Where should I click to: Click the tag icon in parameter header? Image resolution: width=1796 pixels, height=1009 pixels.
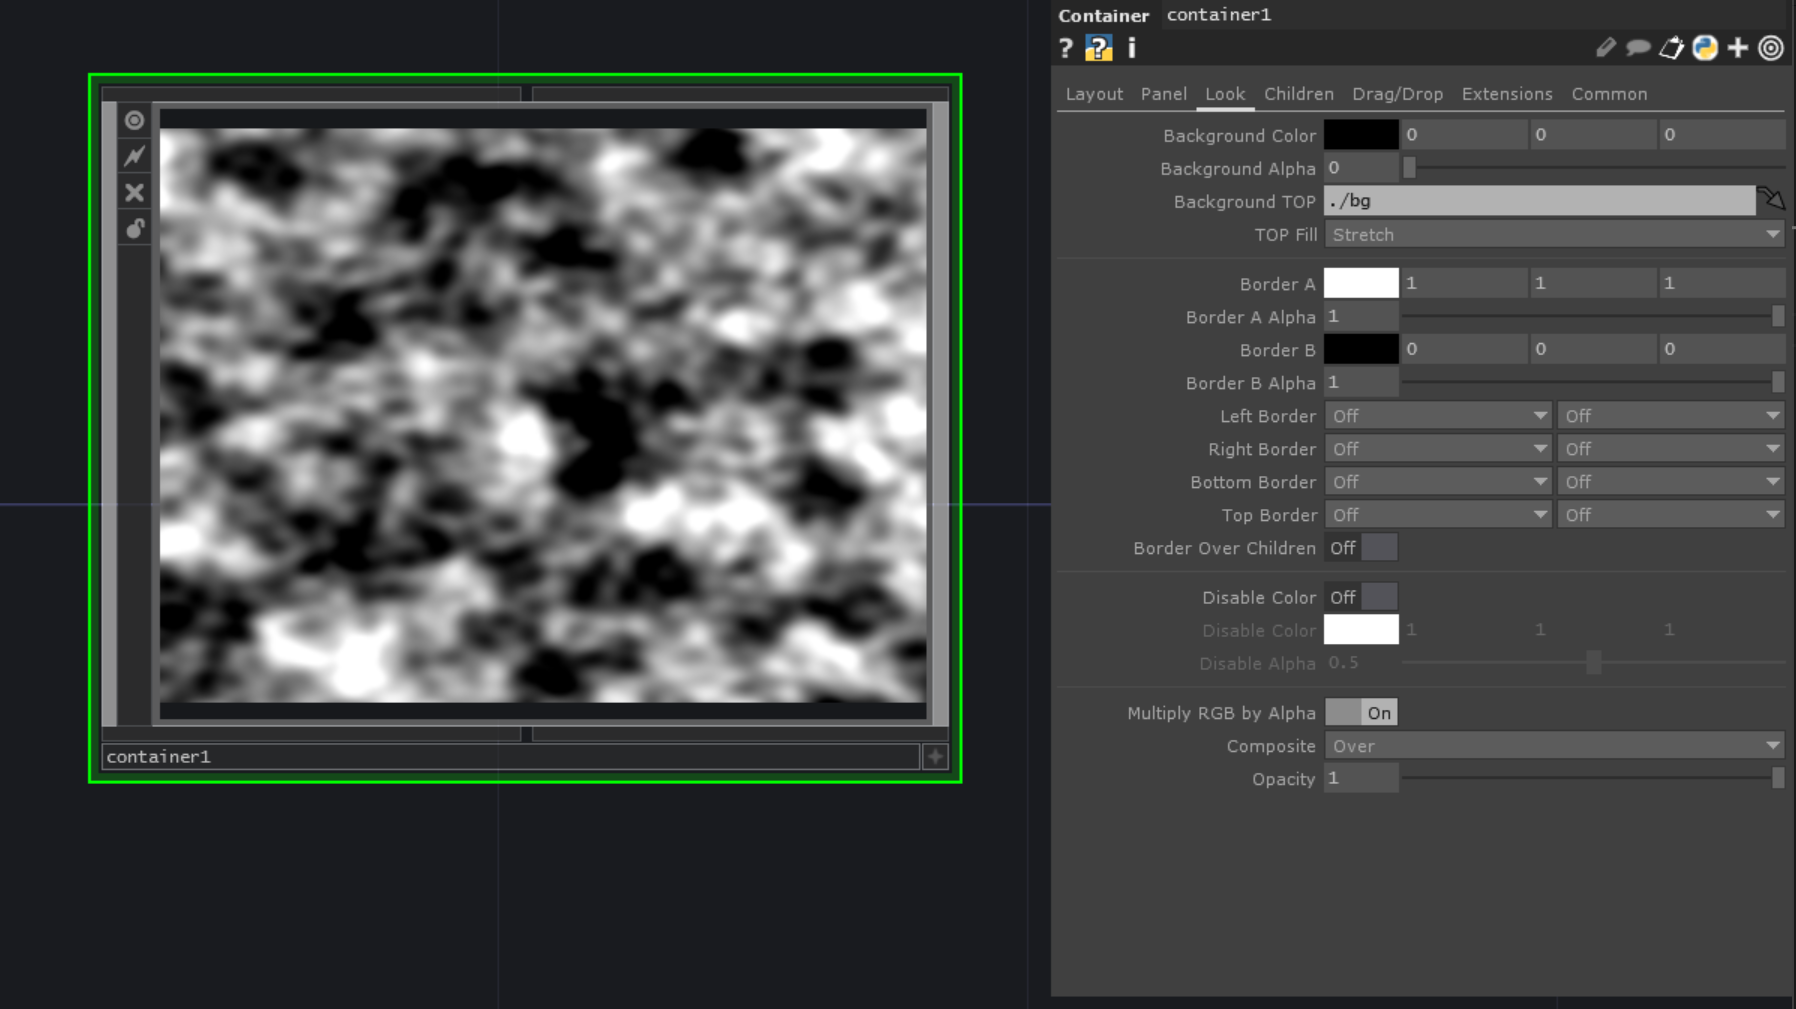[1671, 48]
